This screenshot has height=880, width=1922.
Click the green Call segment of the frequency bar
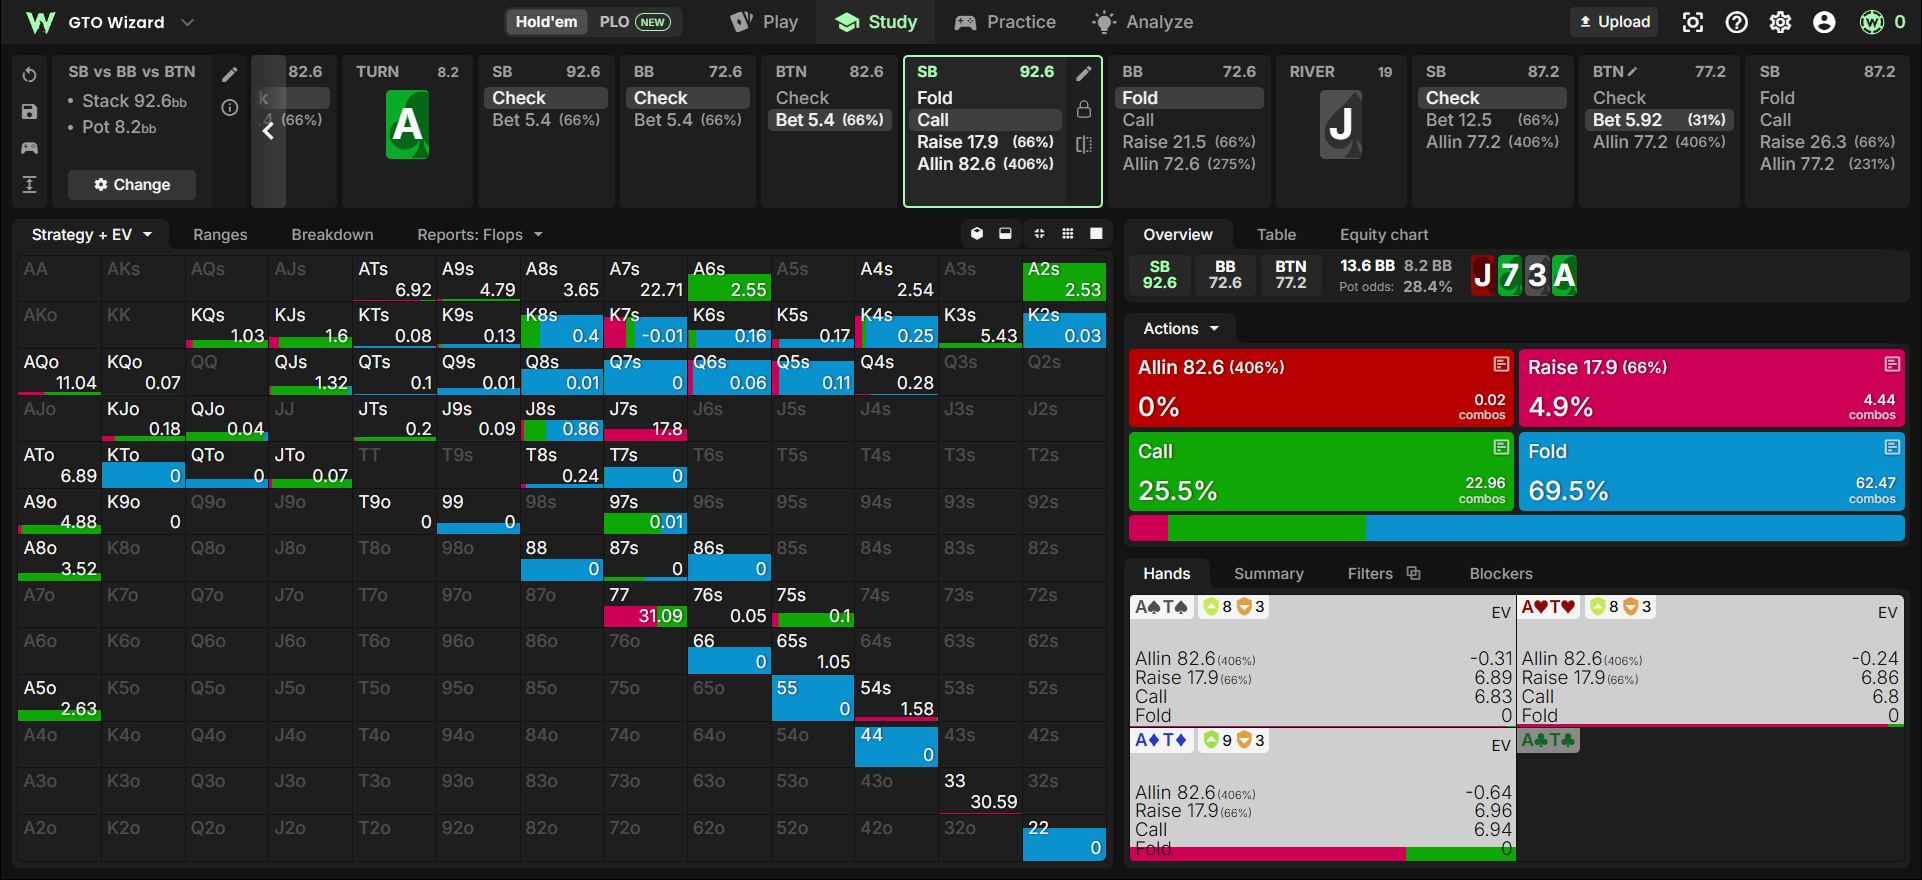1266,528
